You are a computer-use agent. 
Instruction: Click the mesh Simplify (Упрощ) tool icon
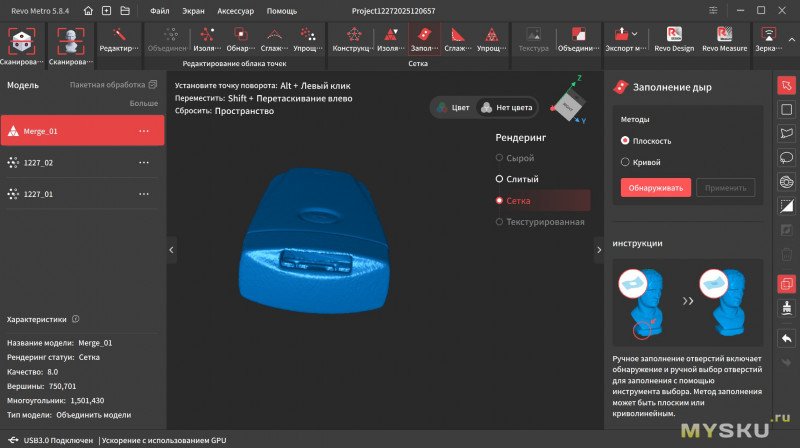coord(490,38)
